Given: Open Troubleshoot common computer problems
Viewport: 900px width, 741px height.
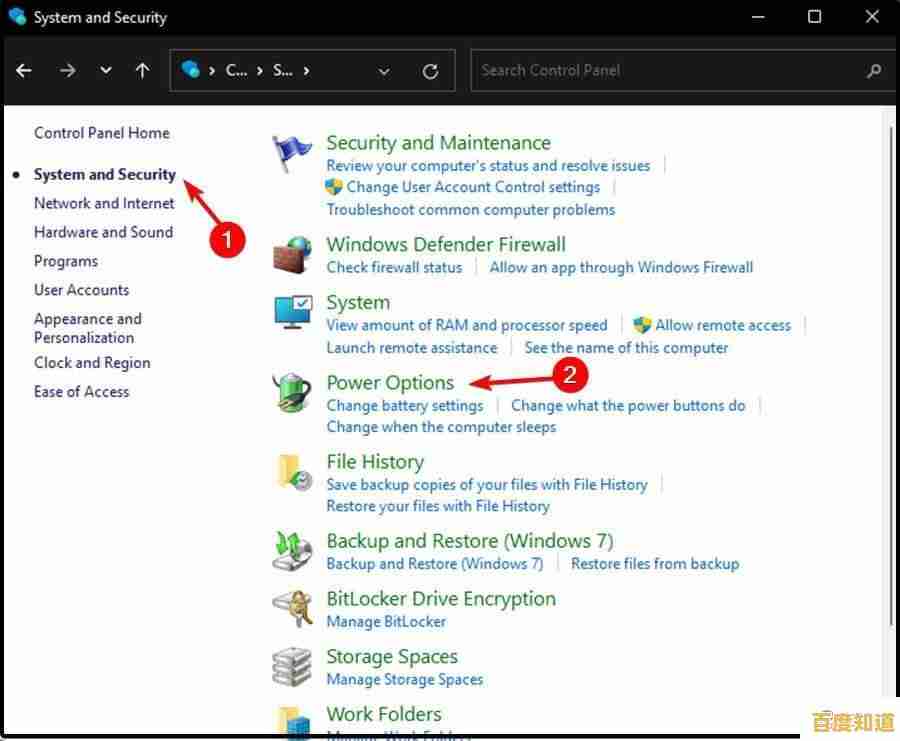Looking at the screenshot, I should 470,210.
